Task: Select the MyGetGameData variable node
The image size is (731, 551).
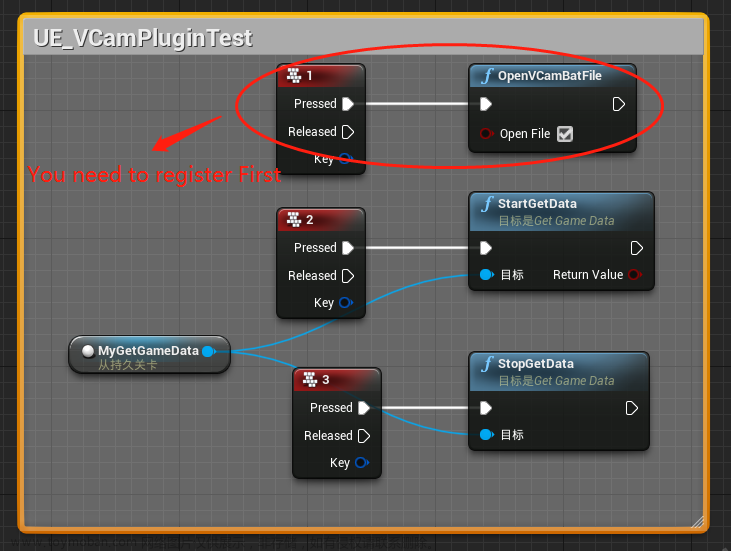Action: (149, 355)
